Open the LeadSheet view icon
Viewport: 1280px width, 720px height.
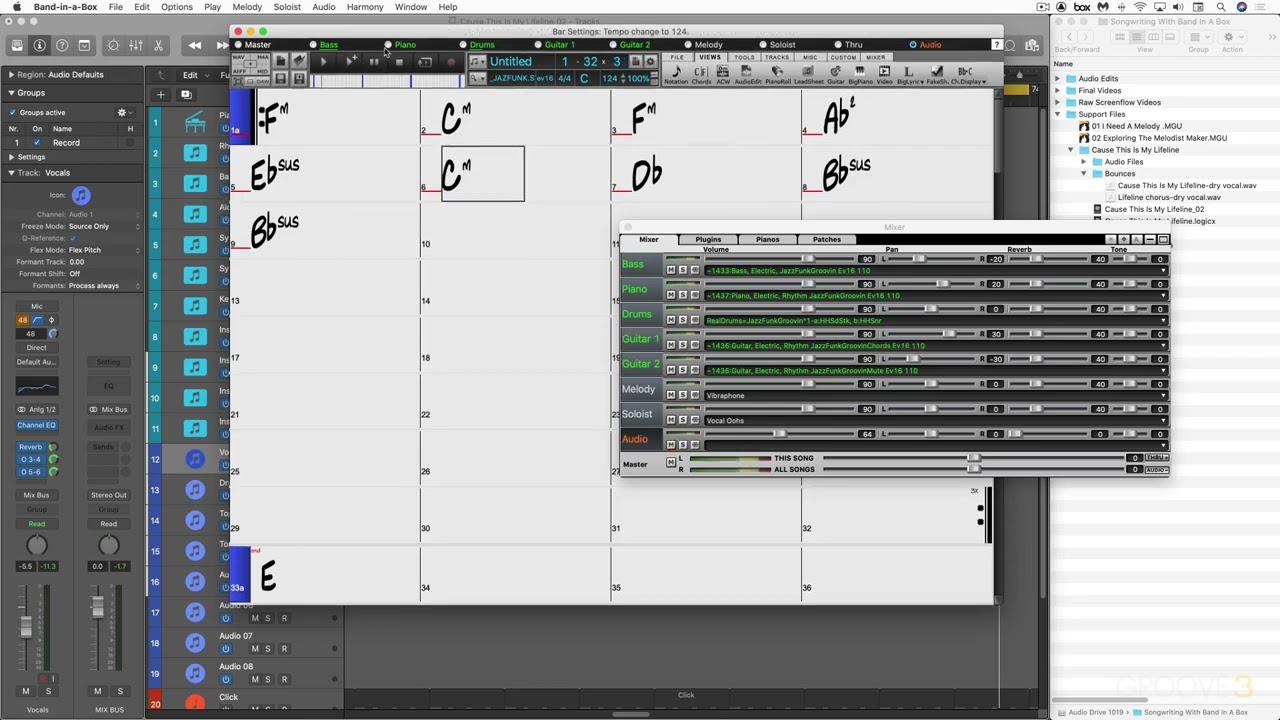809,73
